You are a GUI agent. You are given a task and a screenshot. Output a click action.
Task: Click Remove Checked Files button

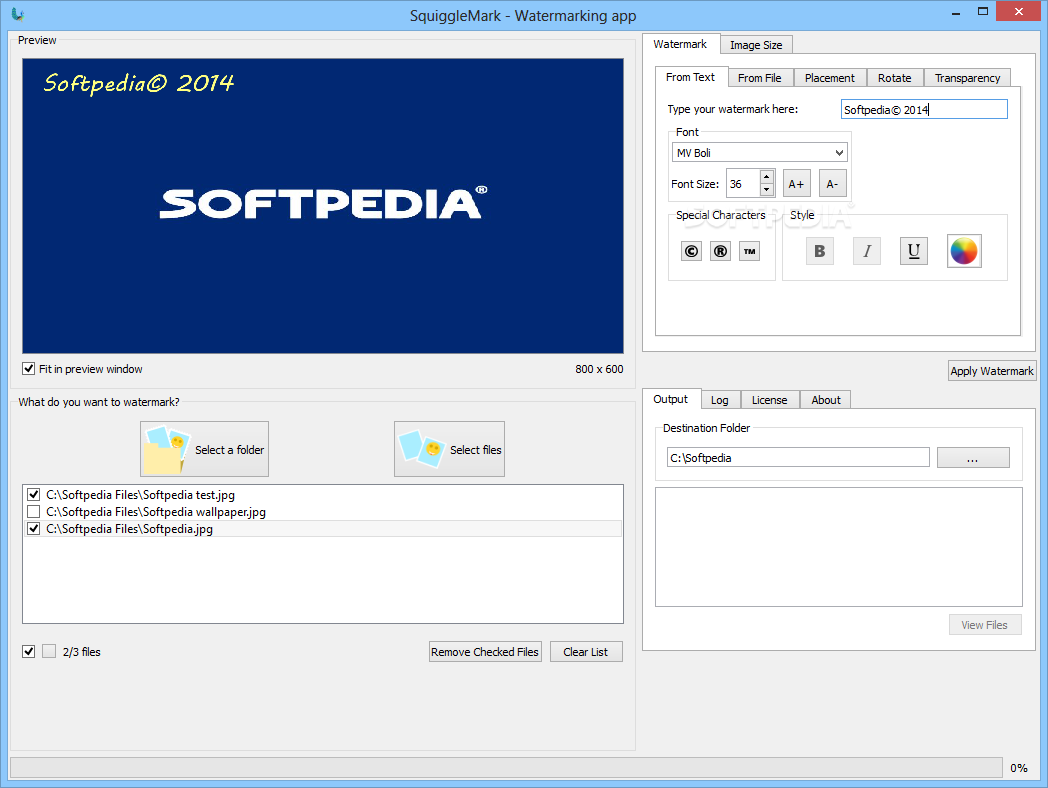pos(485,652)
